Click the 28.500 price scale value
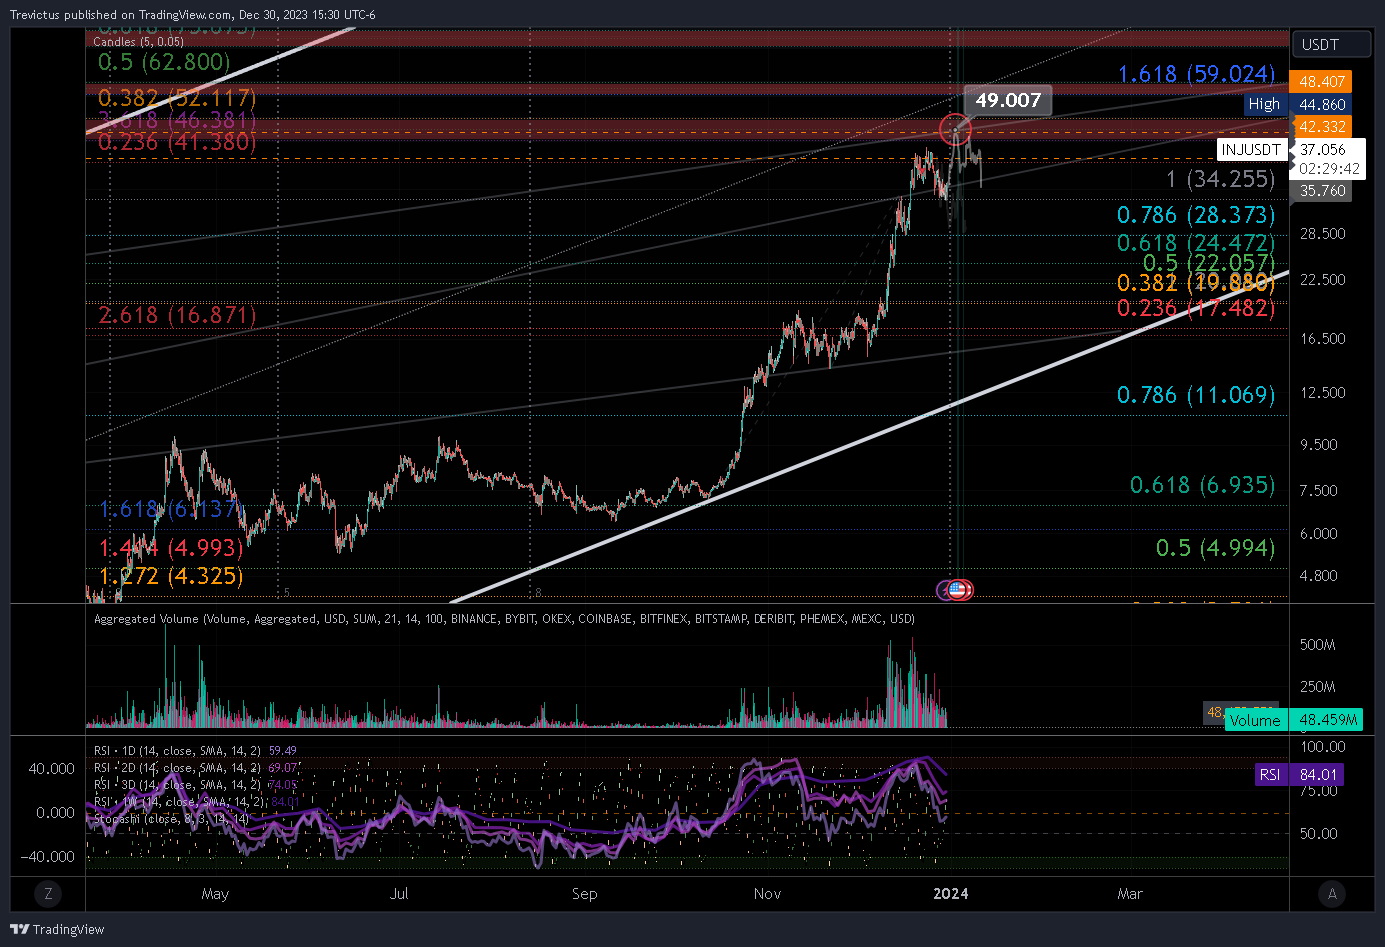This screenshot has width=1385, height=947. (1322, 233)
